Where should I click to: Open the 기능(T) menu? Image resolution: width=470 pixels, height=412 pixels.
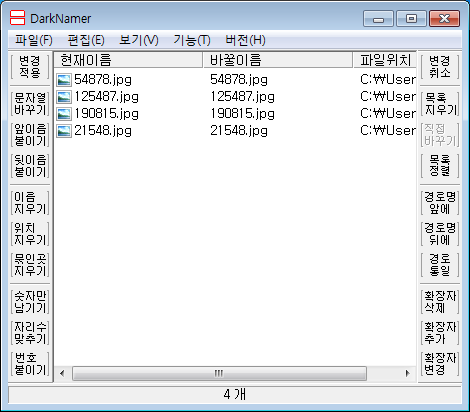click(x=192, y=40)
